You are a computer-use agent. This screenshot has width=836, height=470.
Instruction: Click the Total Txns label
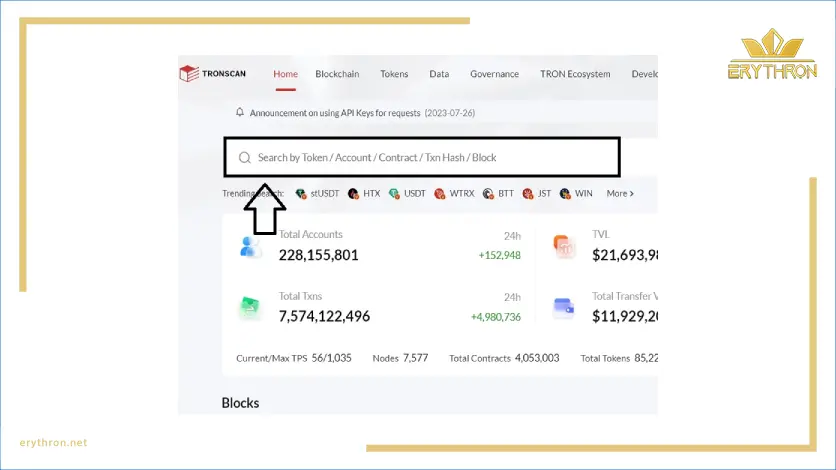pyautogui.click(x=300, y=296)
